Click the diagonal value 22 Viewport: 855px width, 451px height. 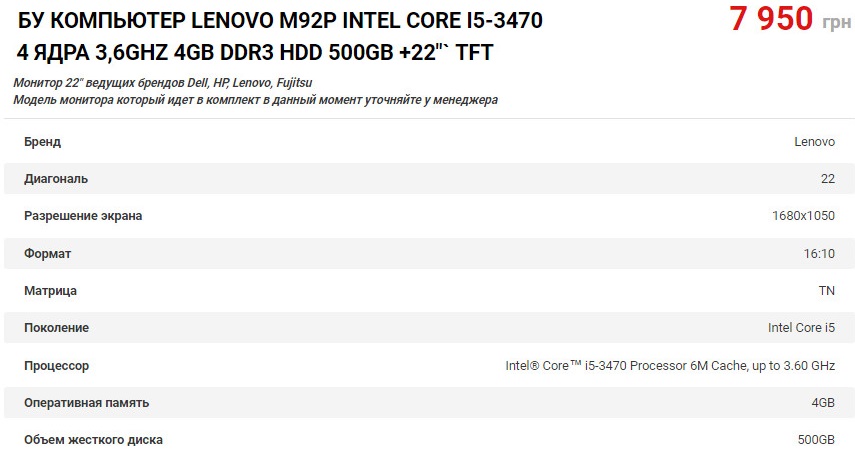(828, 179)
